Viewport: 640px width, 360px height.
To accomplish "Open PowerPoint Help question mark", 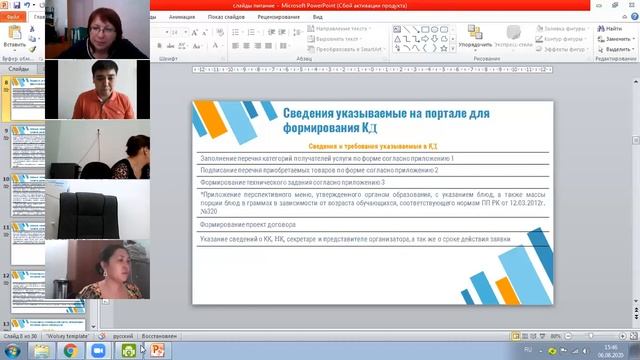I will click(635, 16).
